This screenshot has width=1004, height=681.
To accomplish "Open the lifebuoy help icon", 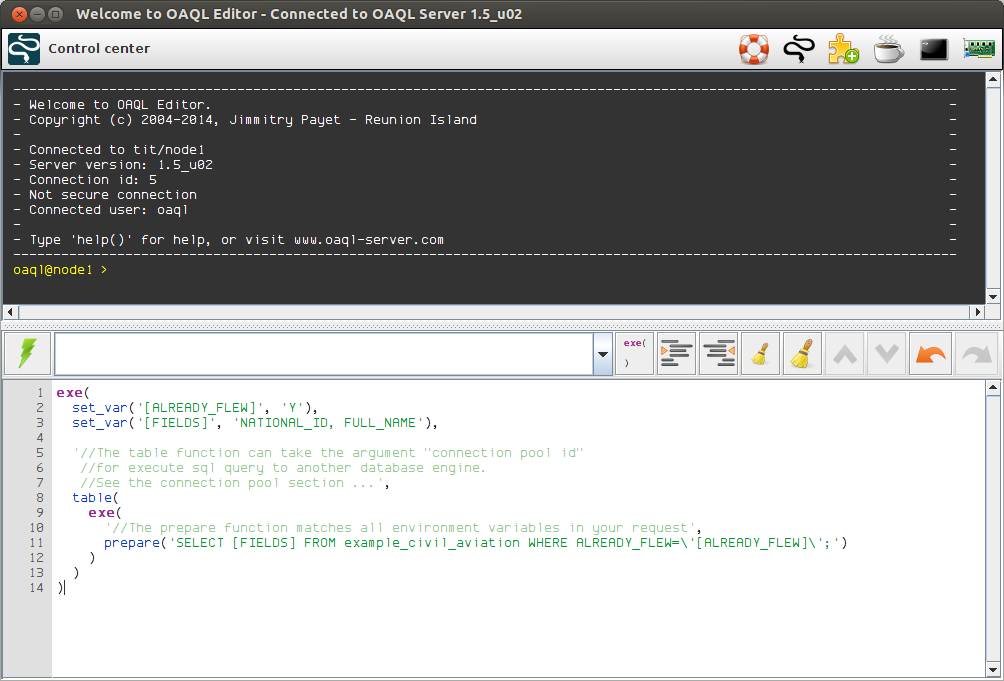I will 753,49.
